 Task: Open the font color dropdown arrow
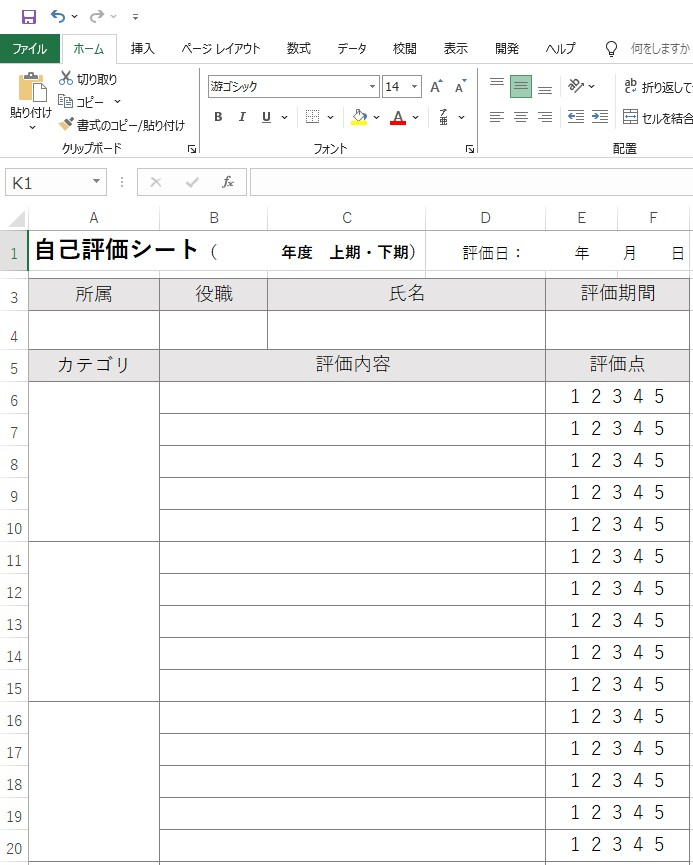click(x=415, y=118)
